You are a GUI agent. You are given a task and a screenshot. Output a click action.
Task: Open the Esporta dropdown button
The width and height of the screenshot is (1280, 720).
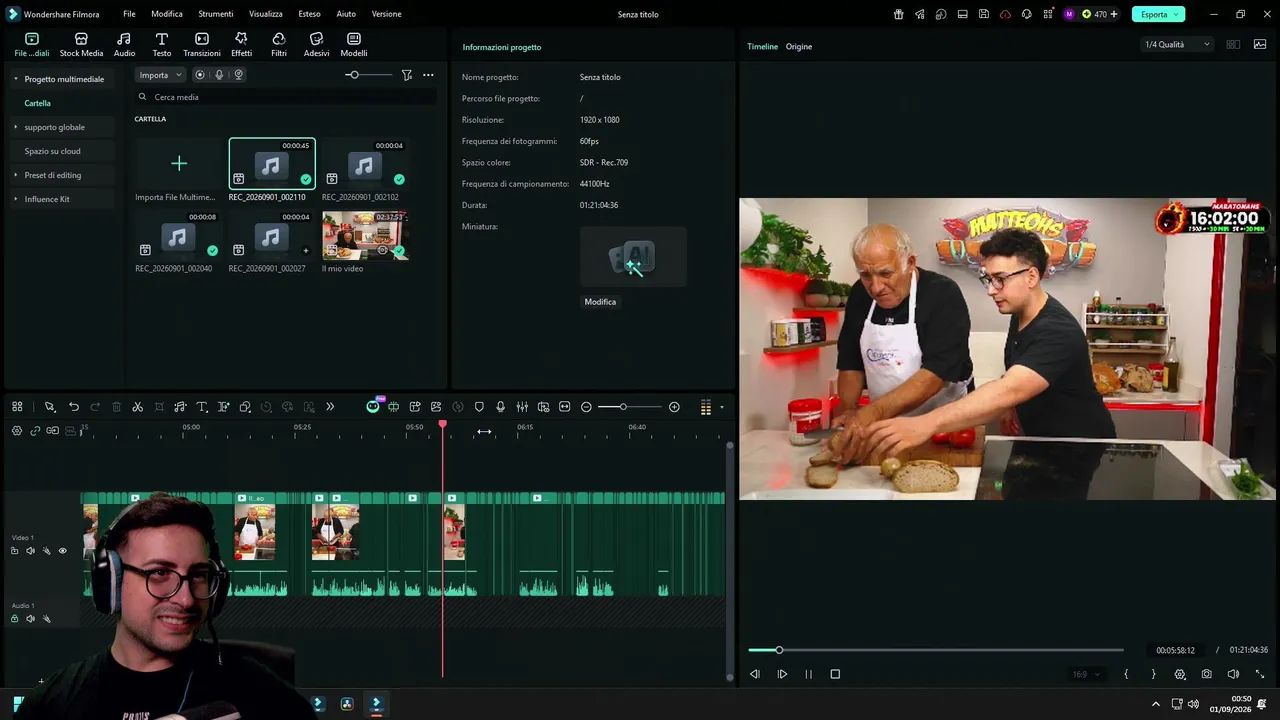(x=1158, y=14)
